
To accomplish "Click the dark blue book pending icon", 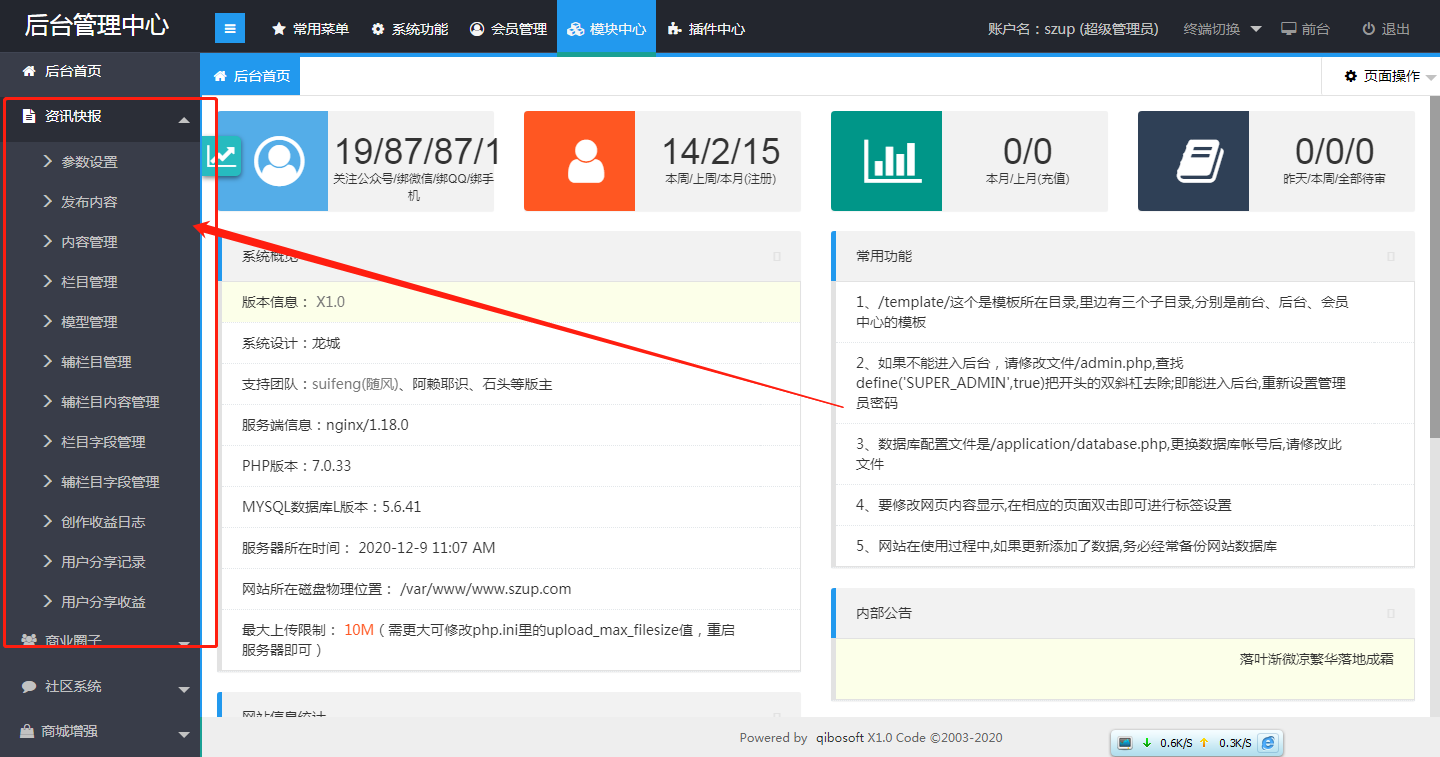I will [1193, 161].
